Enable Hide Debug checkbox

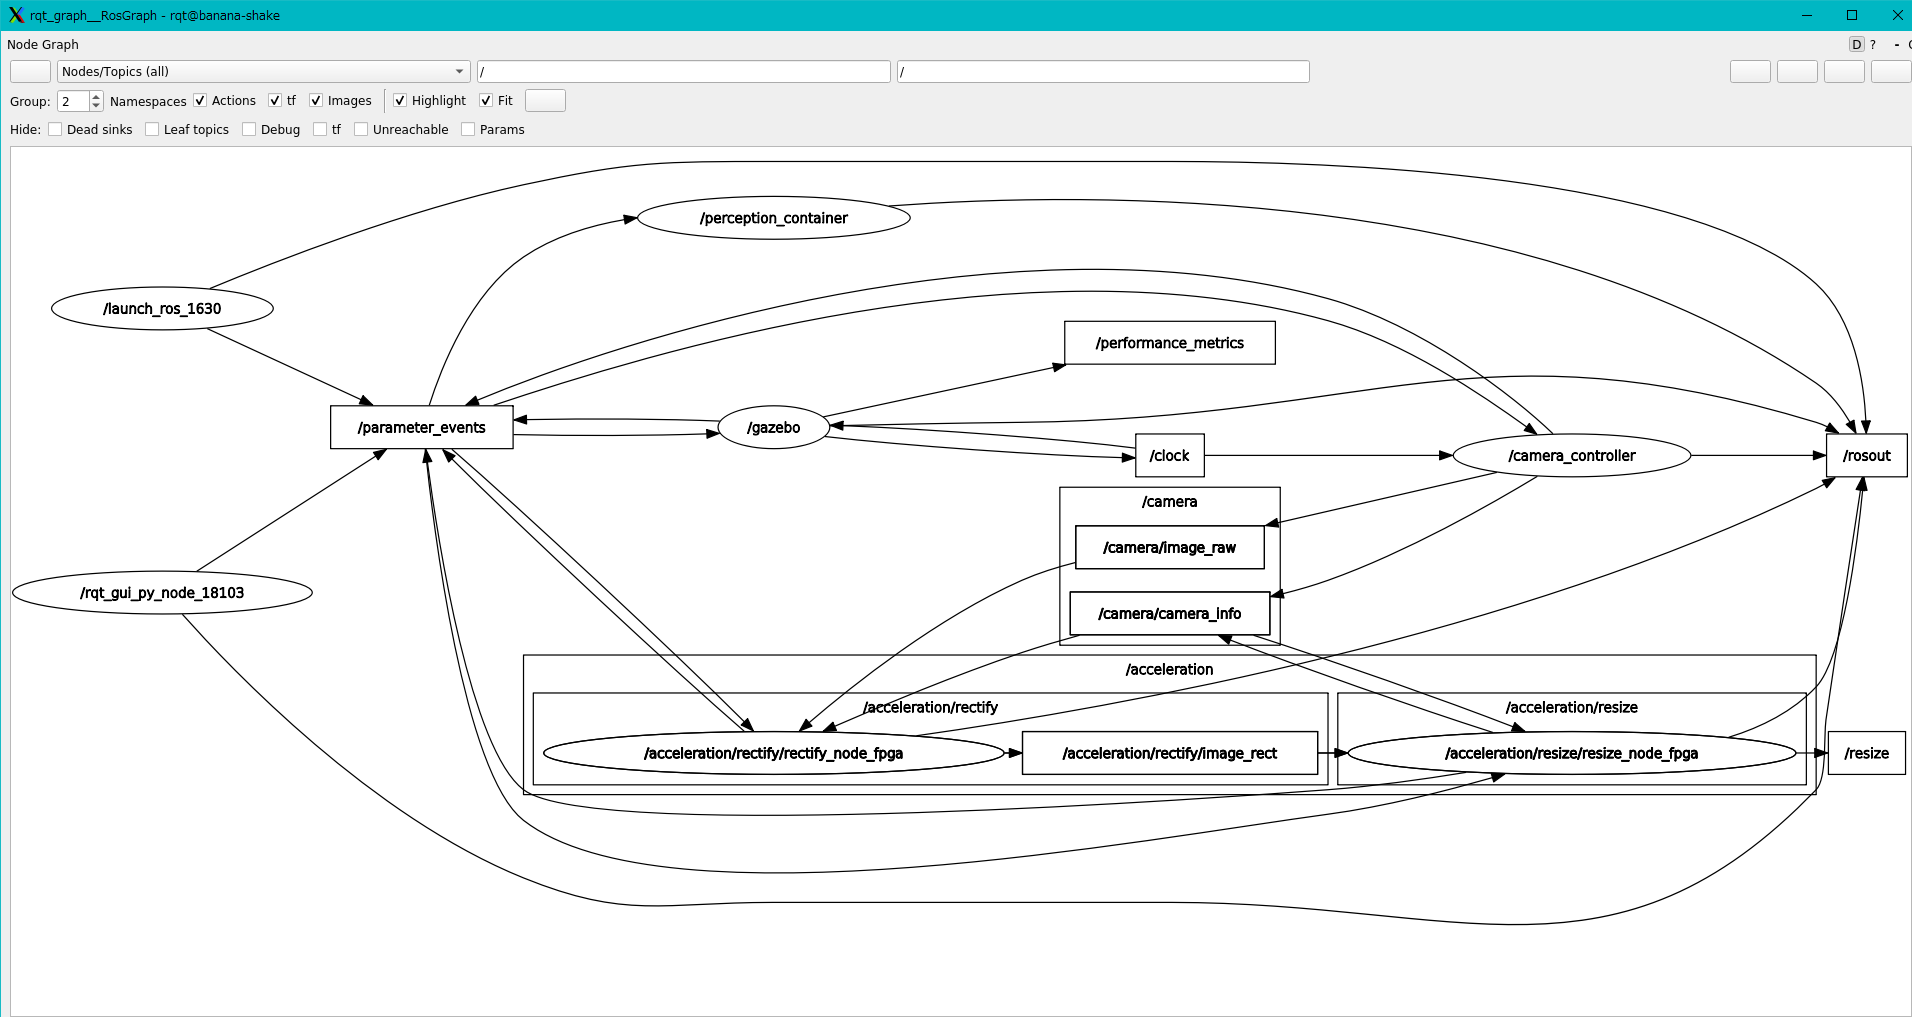[x=249, y=129]
